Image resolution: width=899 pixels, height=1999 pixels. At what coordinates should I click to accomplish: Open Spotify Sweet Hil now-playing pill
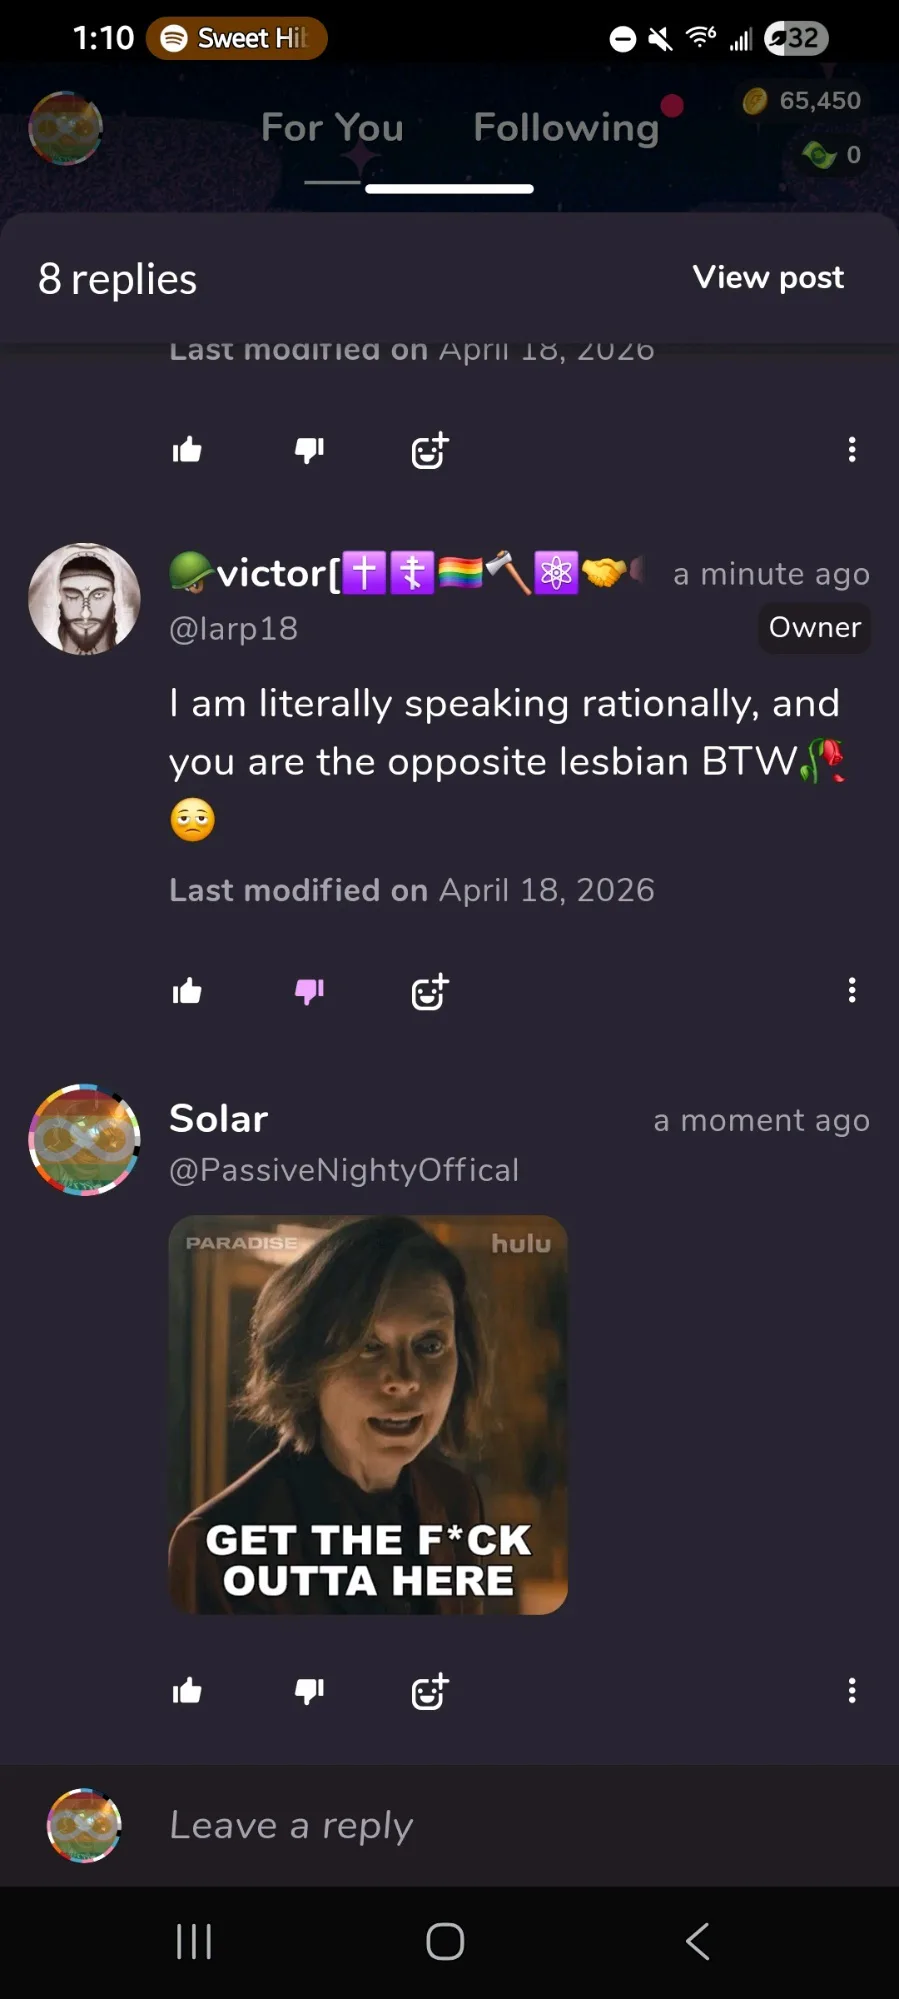(x=237, y=38)
